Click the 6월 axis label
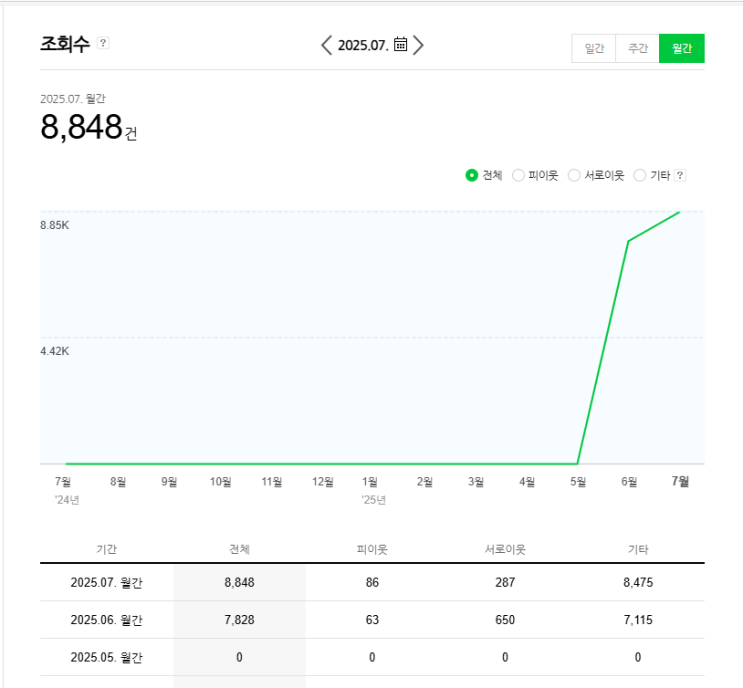Viewport: 743px width, 688px height. click(x=629, y=482)
